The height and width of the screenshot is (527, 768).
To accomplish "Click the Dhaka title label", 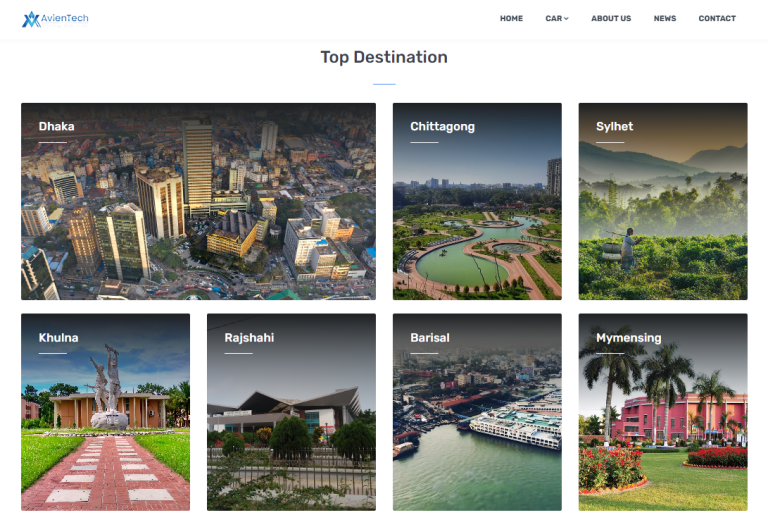I will click(x=56, y=126).
